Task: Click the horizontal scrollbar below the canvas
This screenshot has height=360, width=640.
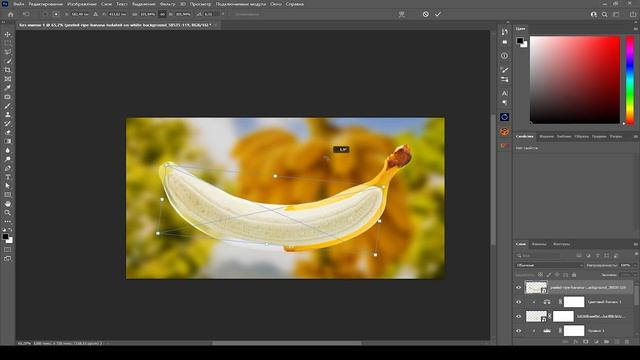Action: 287,343
